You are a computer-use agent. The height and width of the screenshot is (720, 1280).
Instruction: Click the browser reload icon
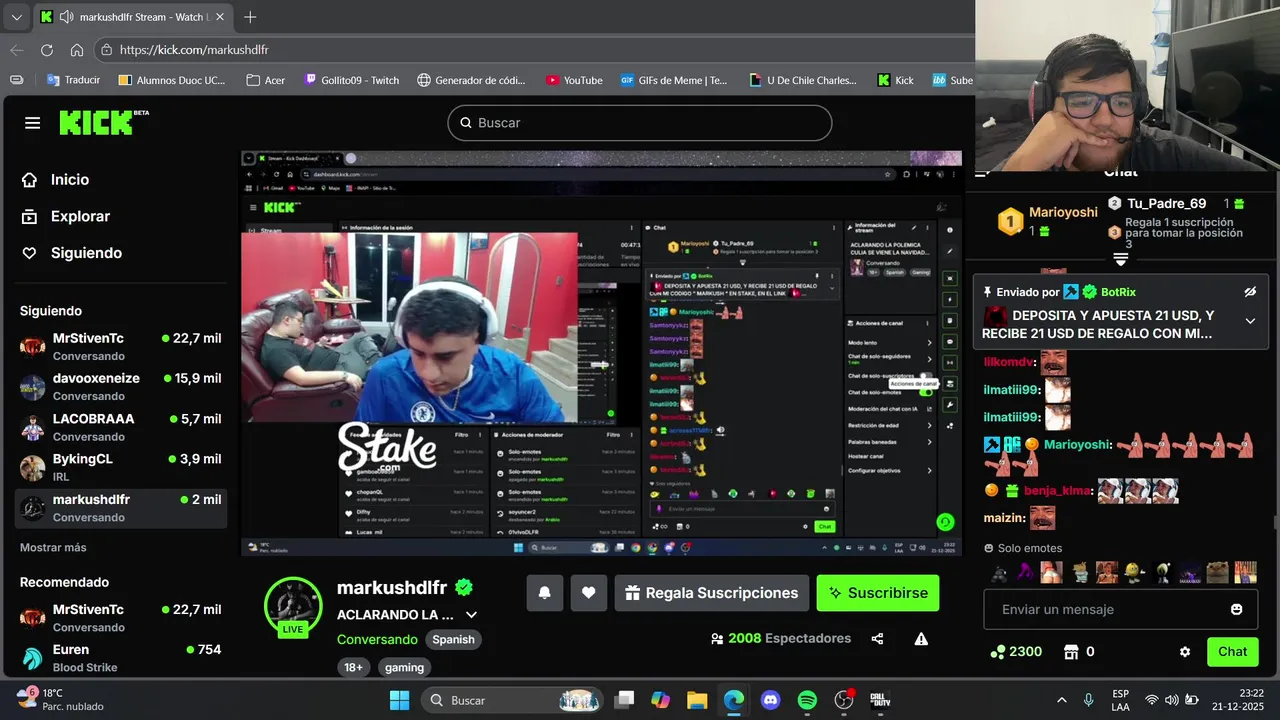click(x=47, y=50)
